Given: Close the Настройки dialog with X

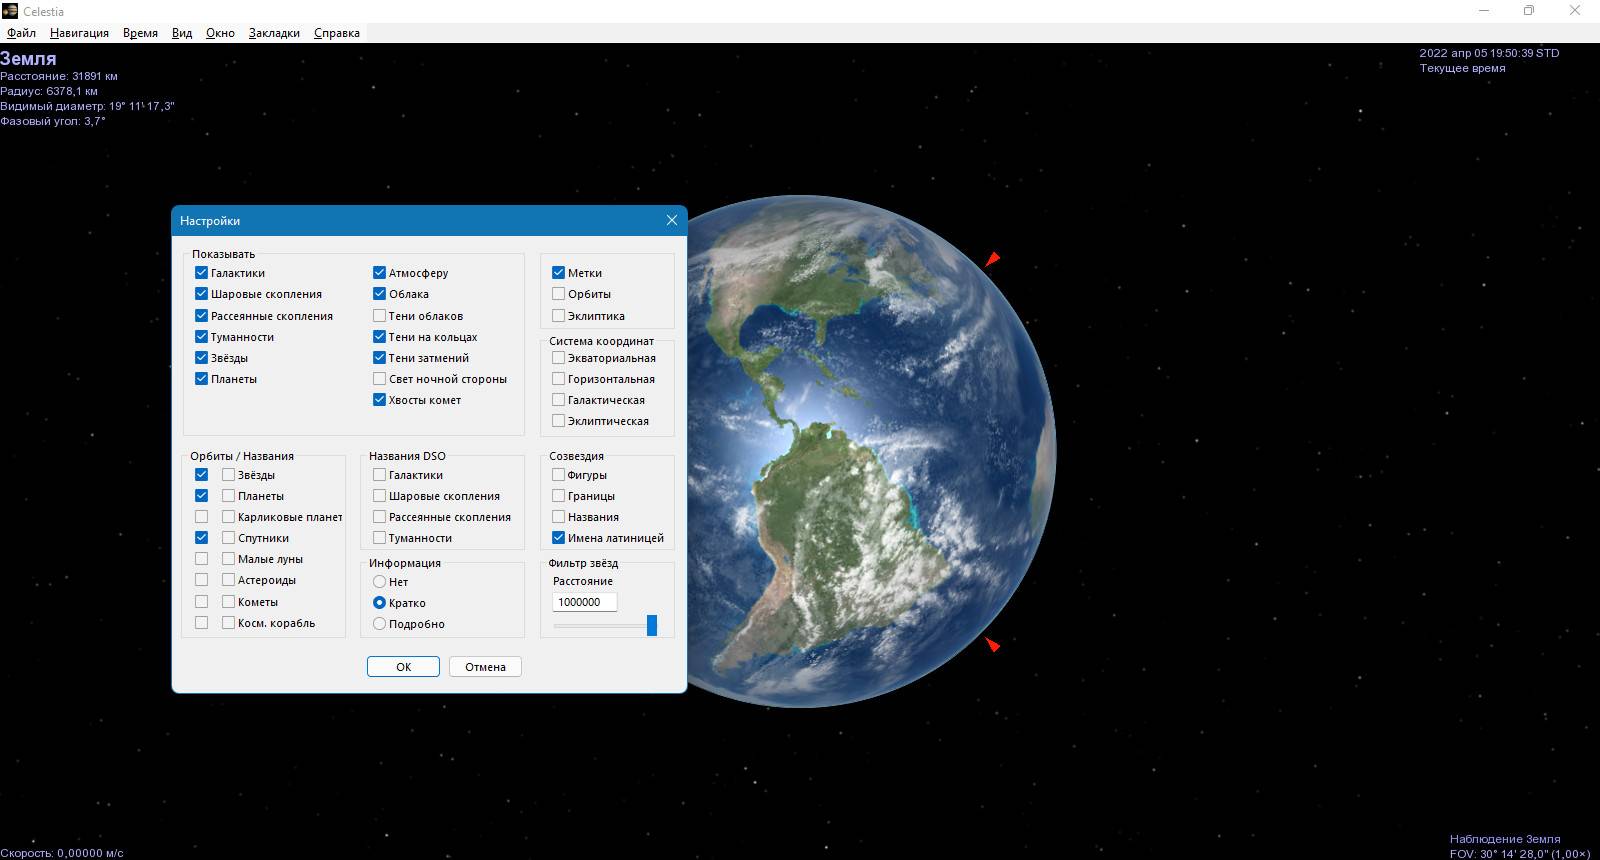Looking at the screenshot, I should pos(672,220).
